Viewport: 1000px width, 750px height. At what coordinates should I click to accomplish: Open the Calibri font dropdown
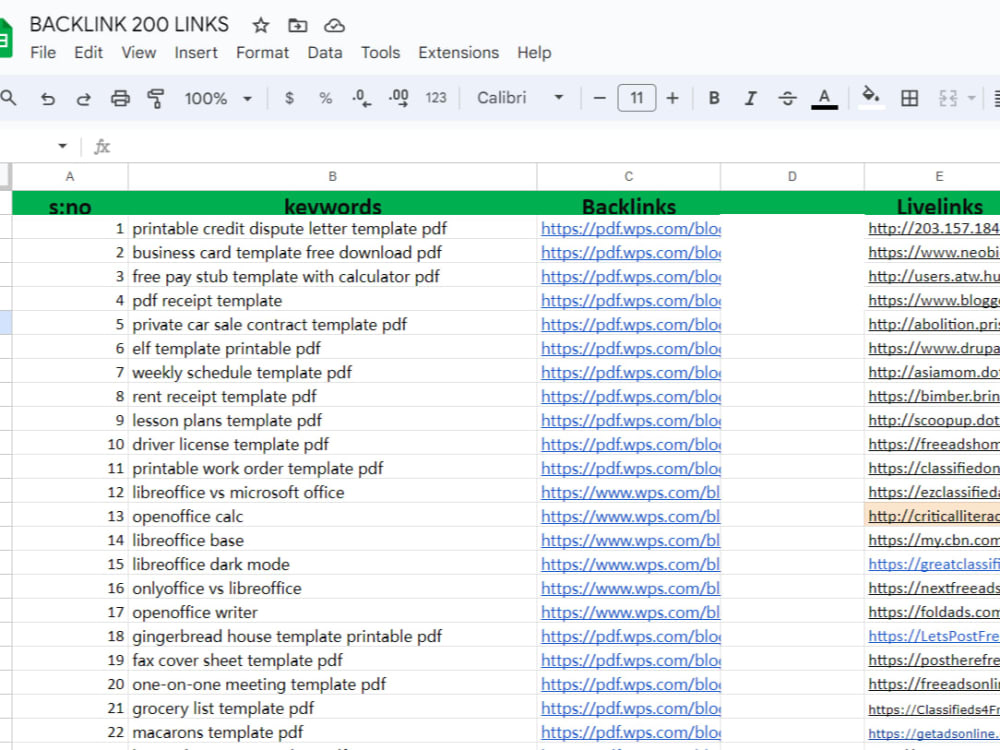click(x=520, y=98)
